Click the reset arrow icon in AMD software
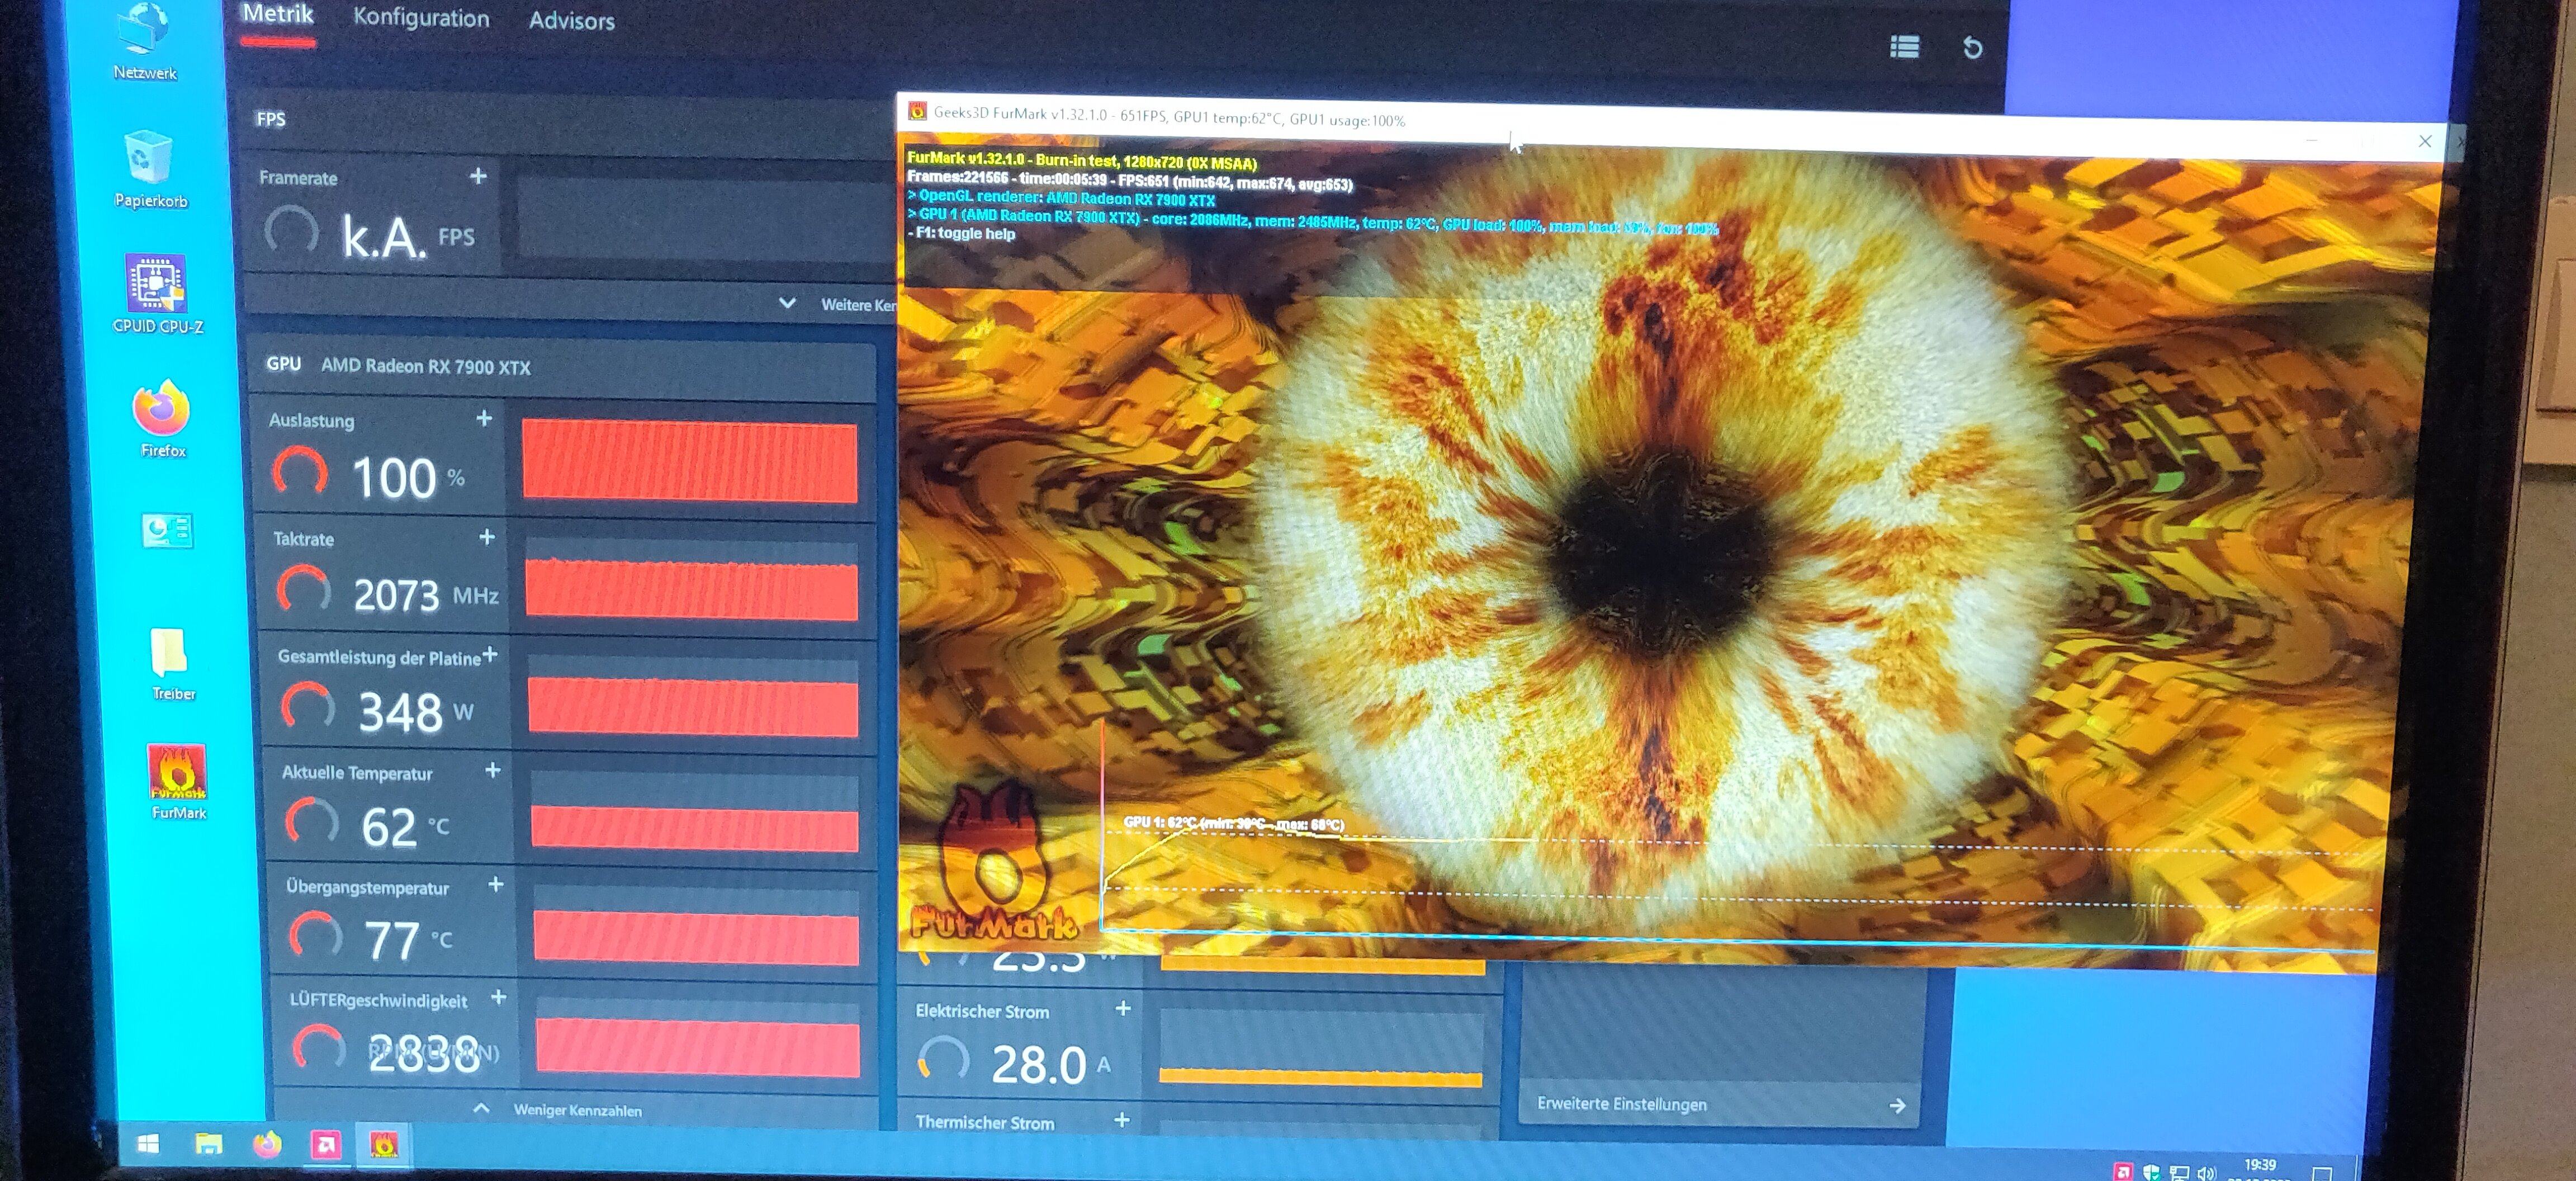This screenshot has height=1181, width=2576. [x=1972, y=48]
